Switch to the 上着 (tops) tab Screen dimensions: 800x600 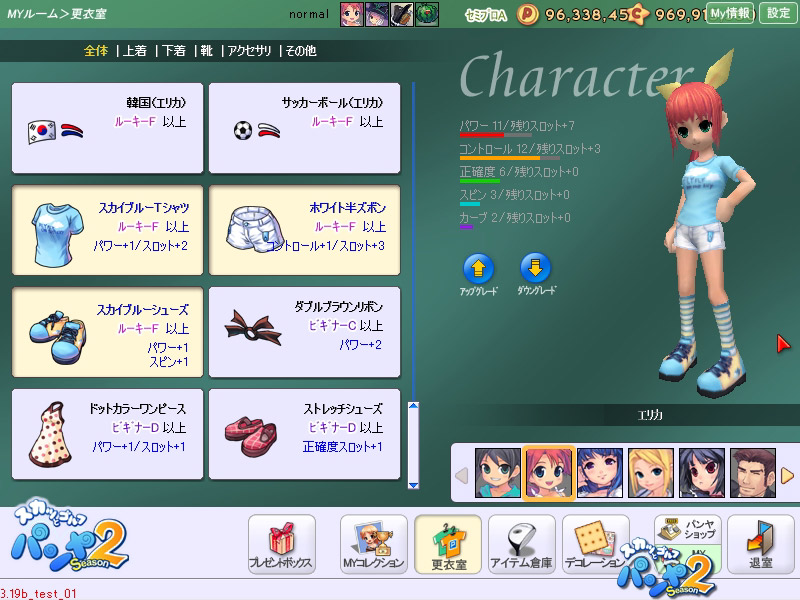point(134,51)
